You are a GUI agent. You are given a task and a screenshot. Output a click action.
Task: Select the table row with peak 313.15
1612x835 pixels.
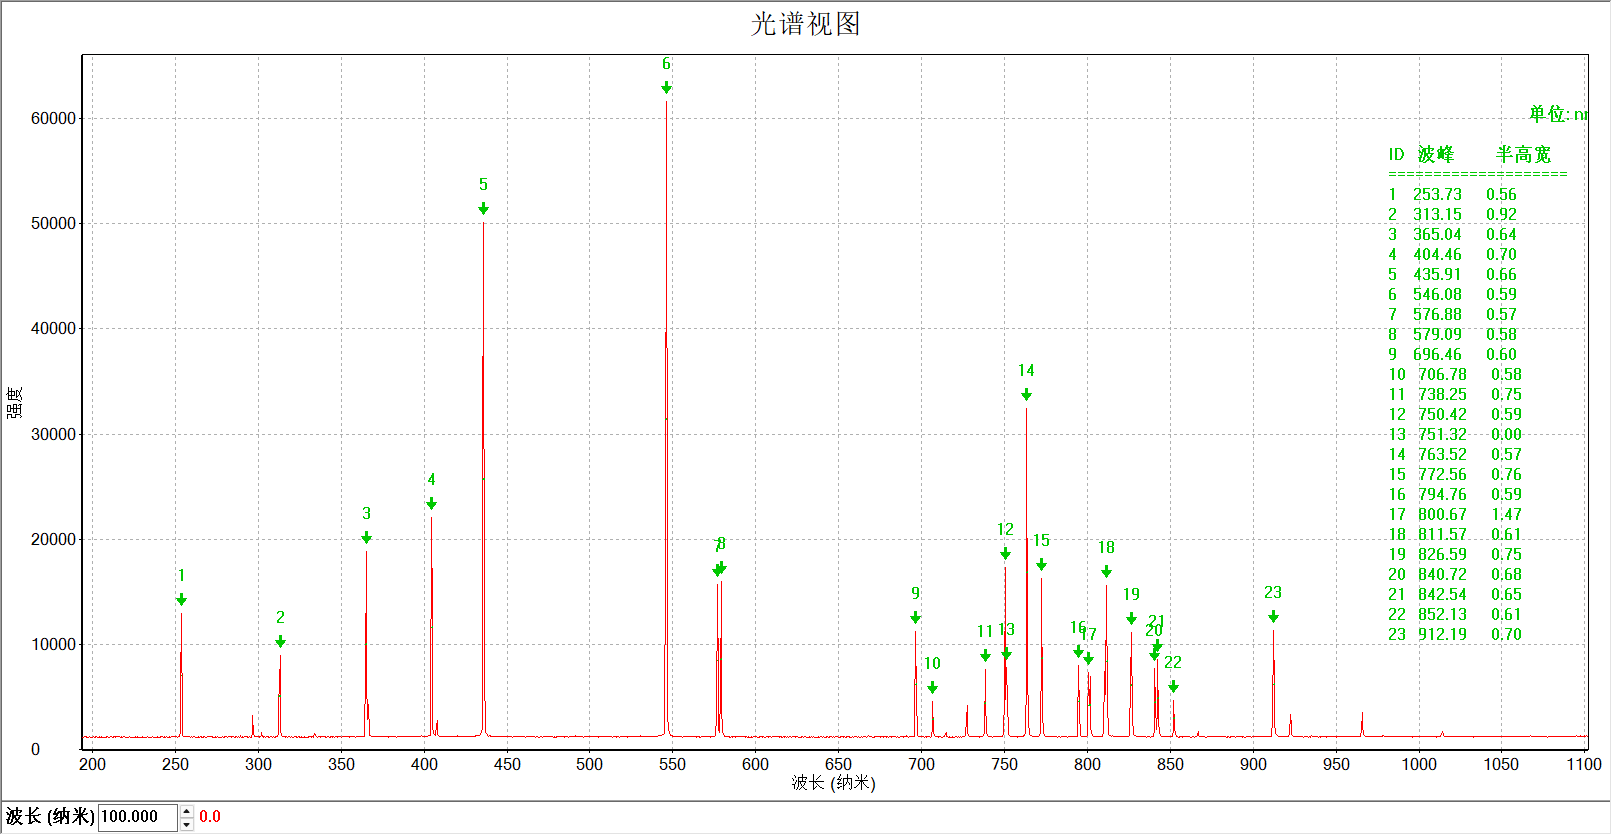pos(1452,214)
